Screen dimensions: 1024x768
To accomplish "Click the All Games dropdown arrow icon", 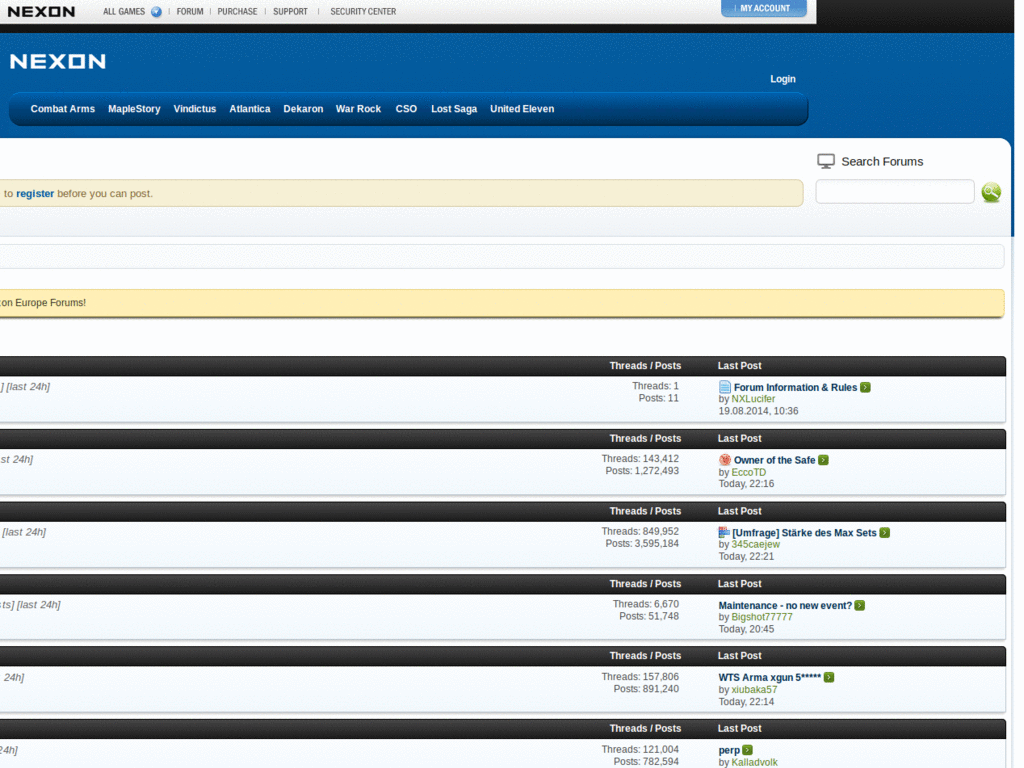I will [x=156, y=12].
